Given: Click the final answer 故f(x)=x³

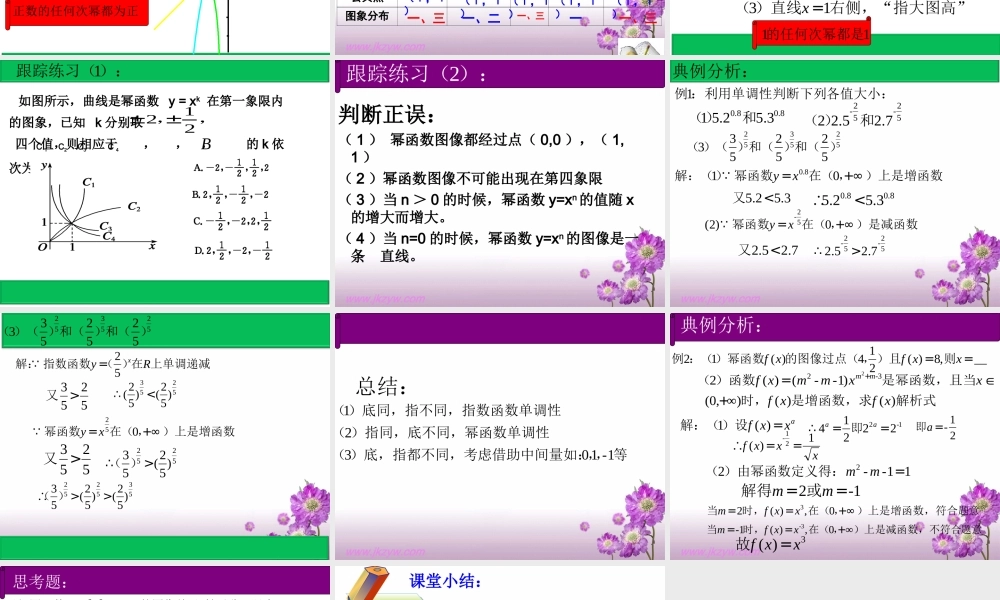Looking at the screenshot, I should (x=770, y=544).
